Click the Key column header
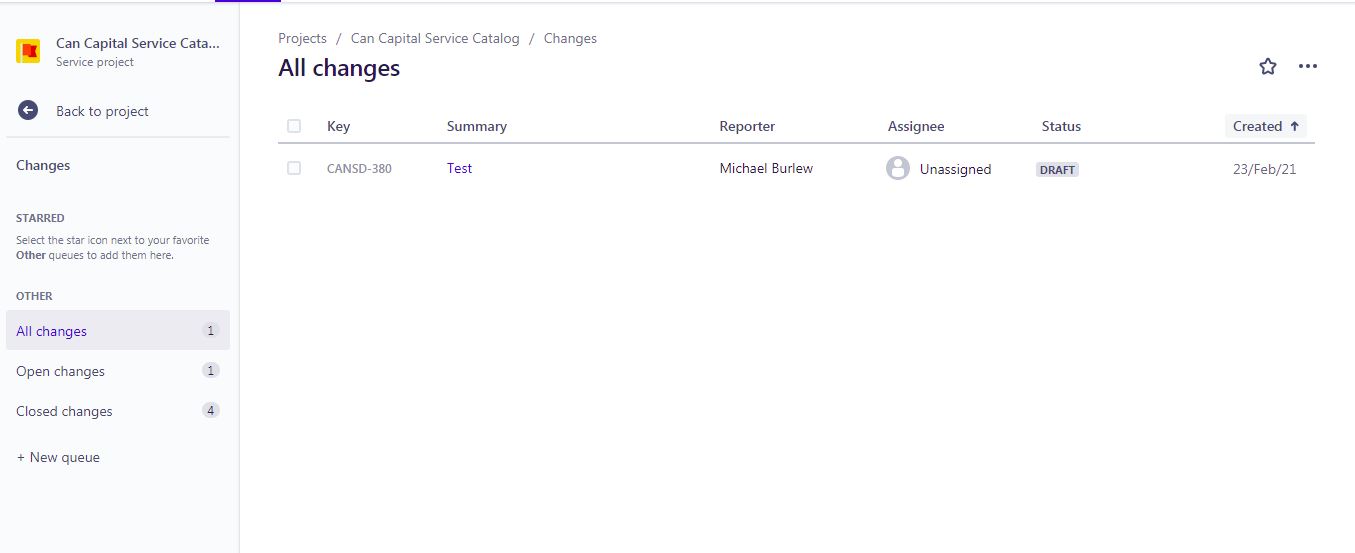1355x553 pixels. [x=338, y=126]
